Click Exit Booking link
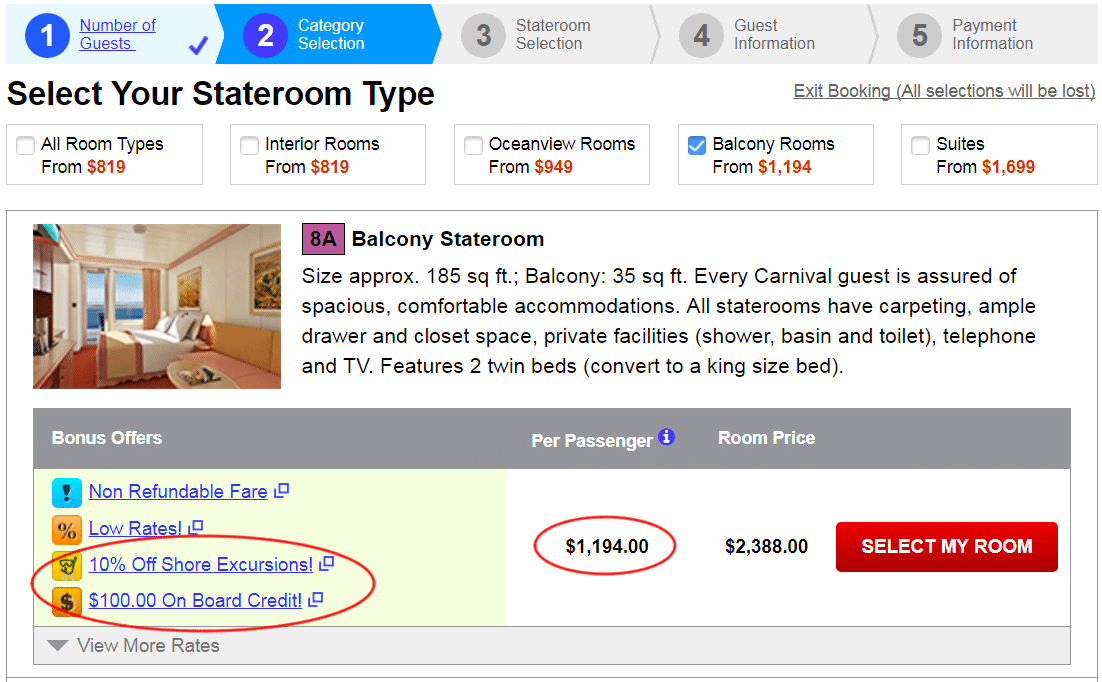The height and width of the screenshot is (682, 1102). point(944,91)
